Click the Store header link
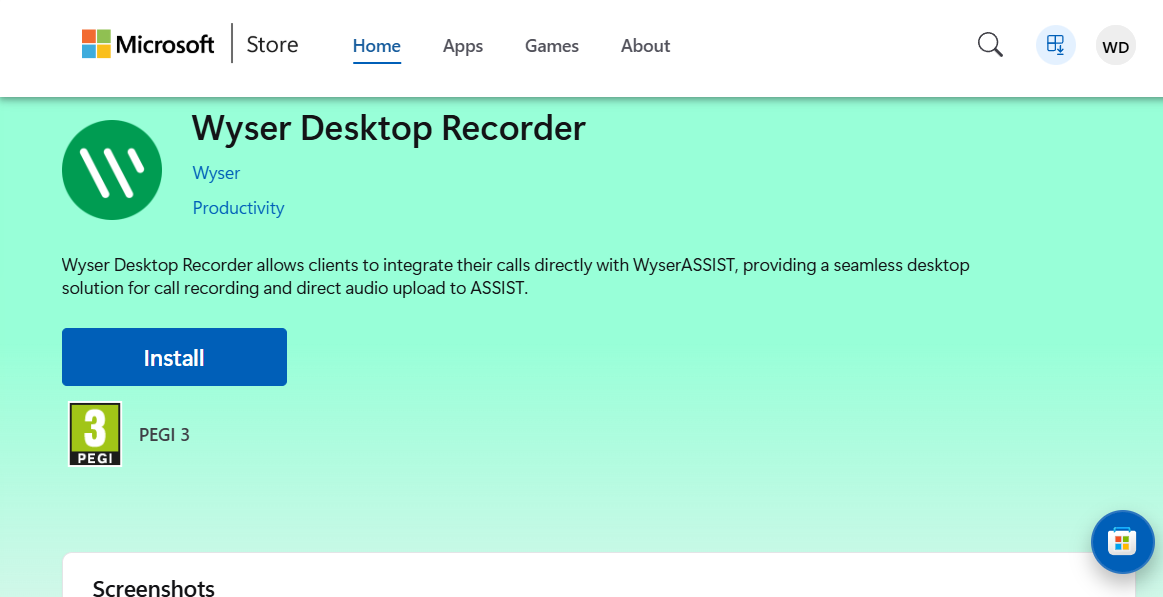This screenshot has width=1163, height=597. (x=272, y=44)
